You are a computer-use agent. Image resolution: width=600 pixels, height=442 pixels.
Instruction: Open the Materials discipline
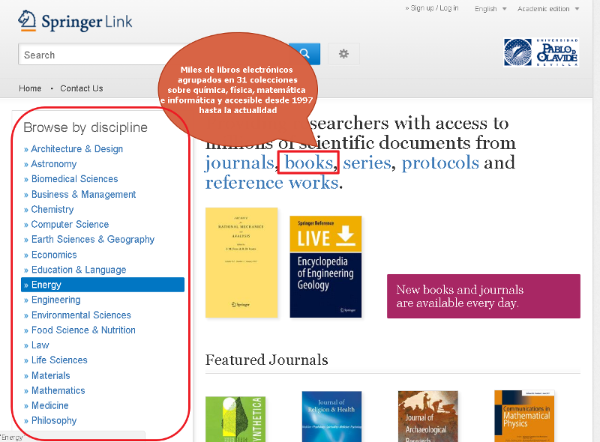pyautogui.click(x=51, y=375)
